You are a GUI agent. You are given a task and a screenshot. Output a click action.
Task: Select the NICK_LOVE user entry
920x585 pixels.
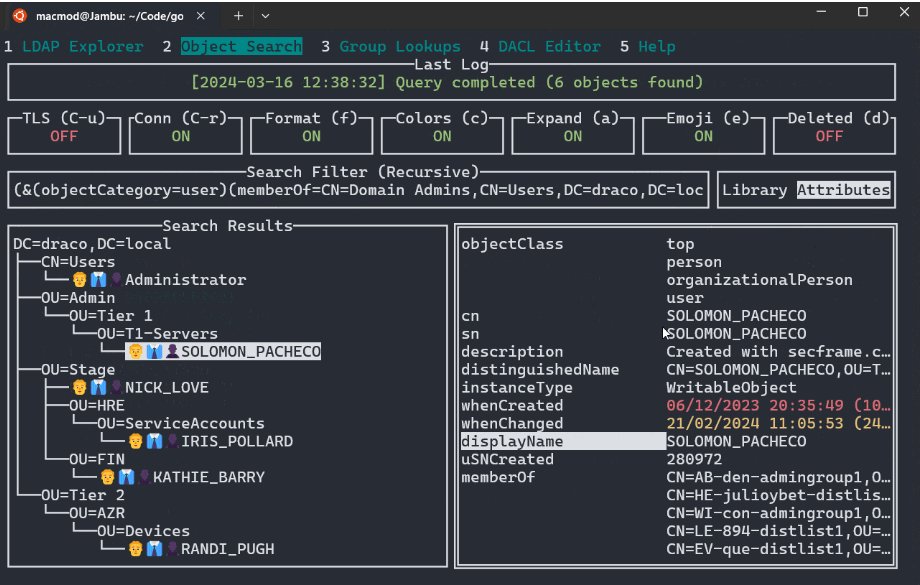click(167, 387)
